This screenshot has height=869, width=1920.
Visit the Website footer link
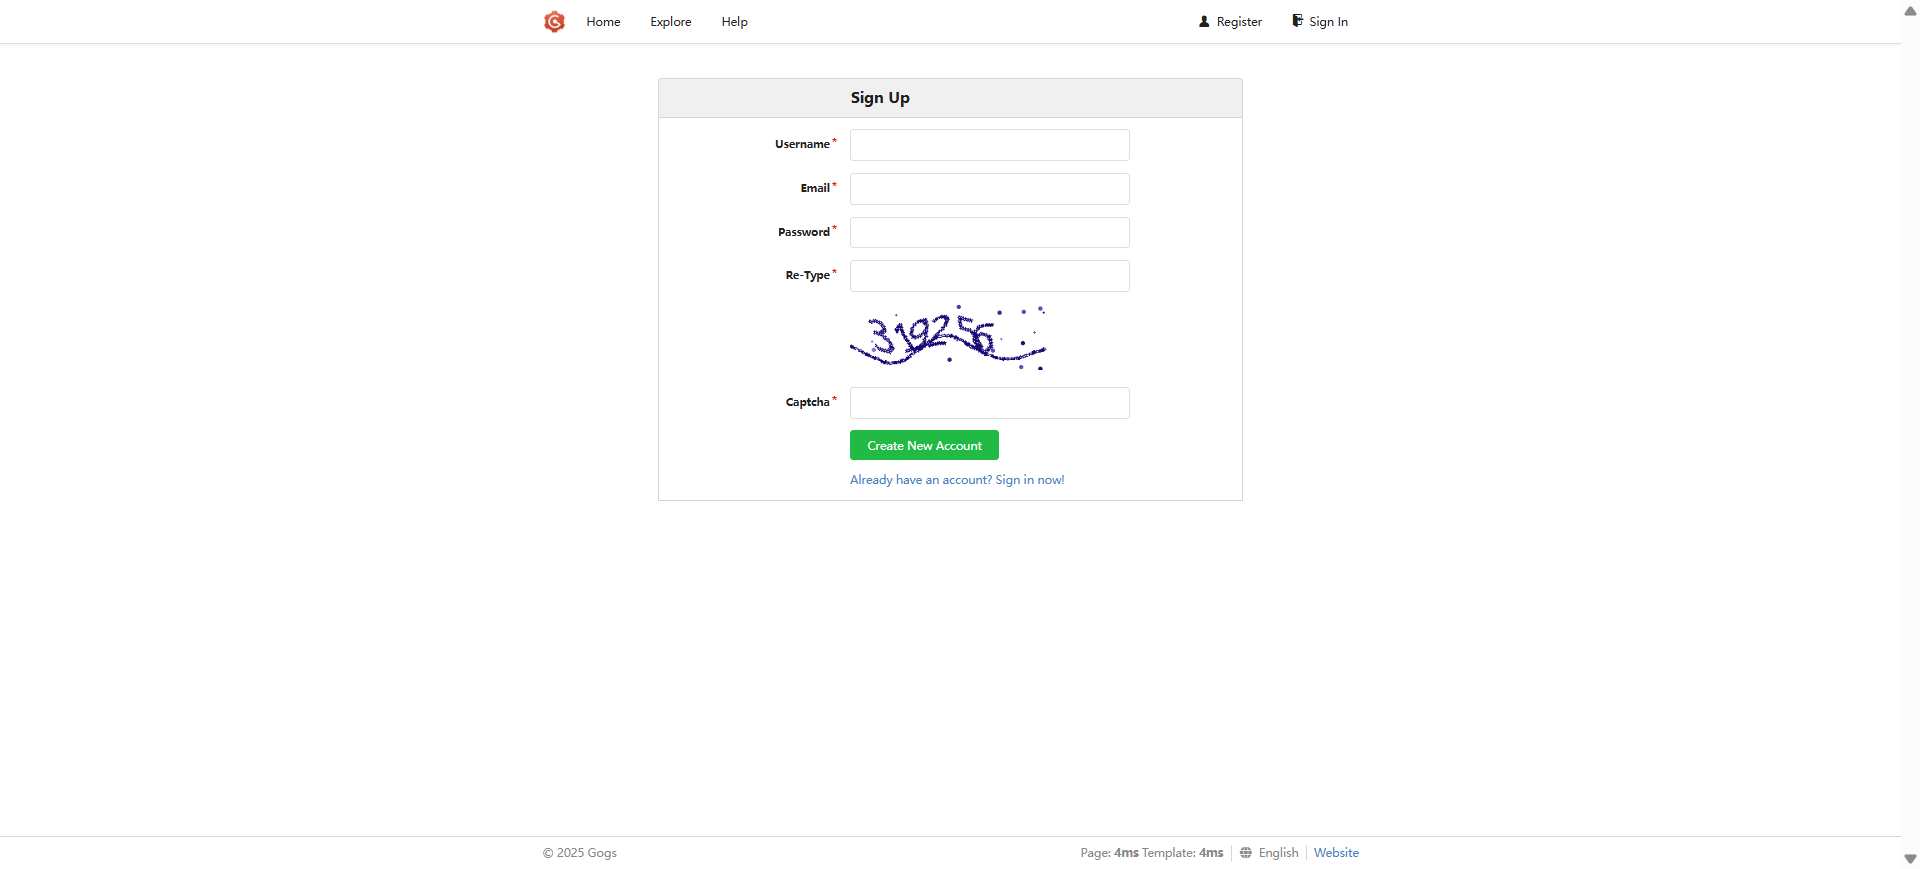tap(1336, 853)
